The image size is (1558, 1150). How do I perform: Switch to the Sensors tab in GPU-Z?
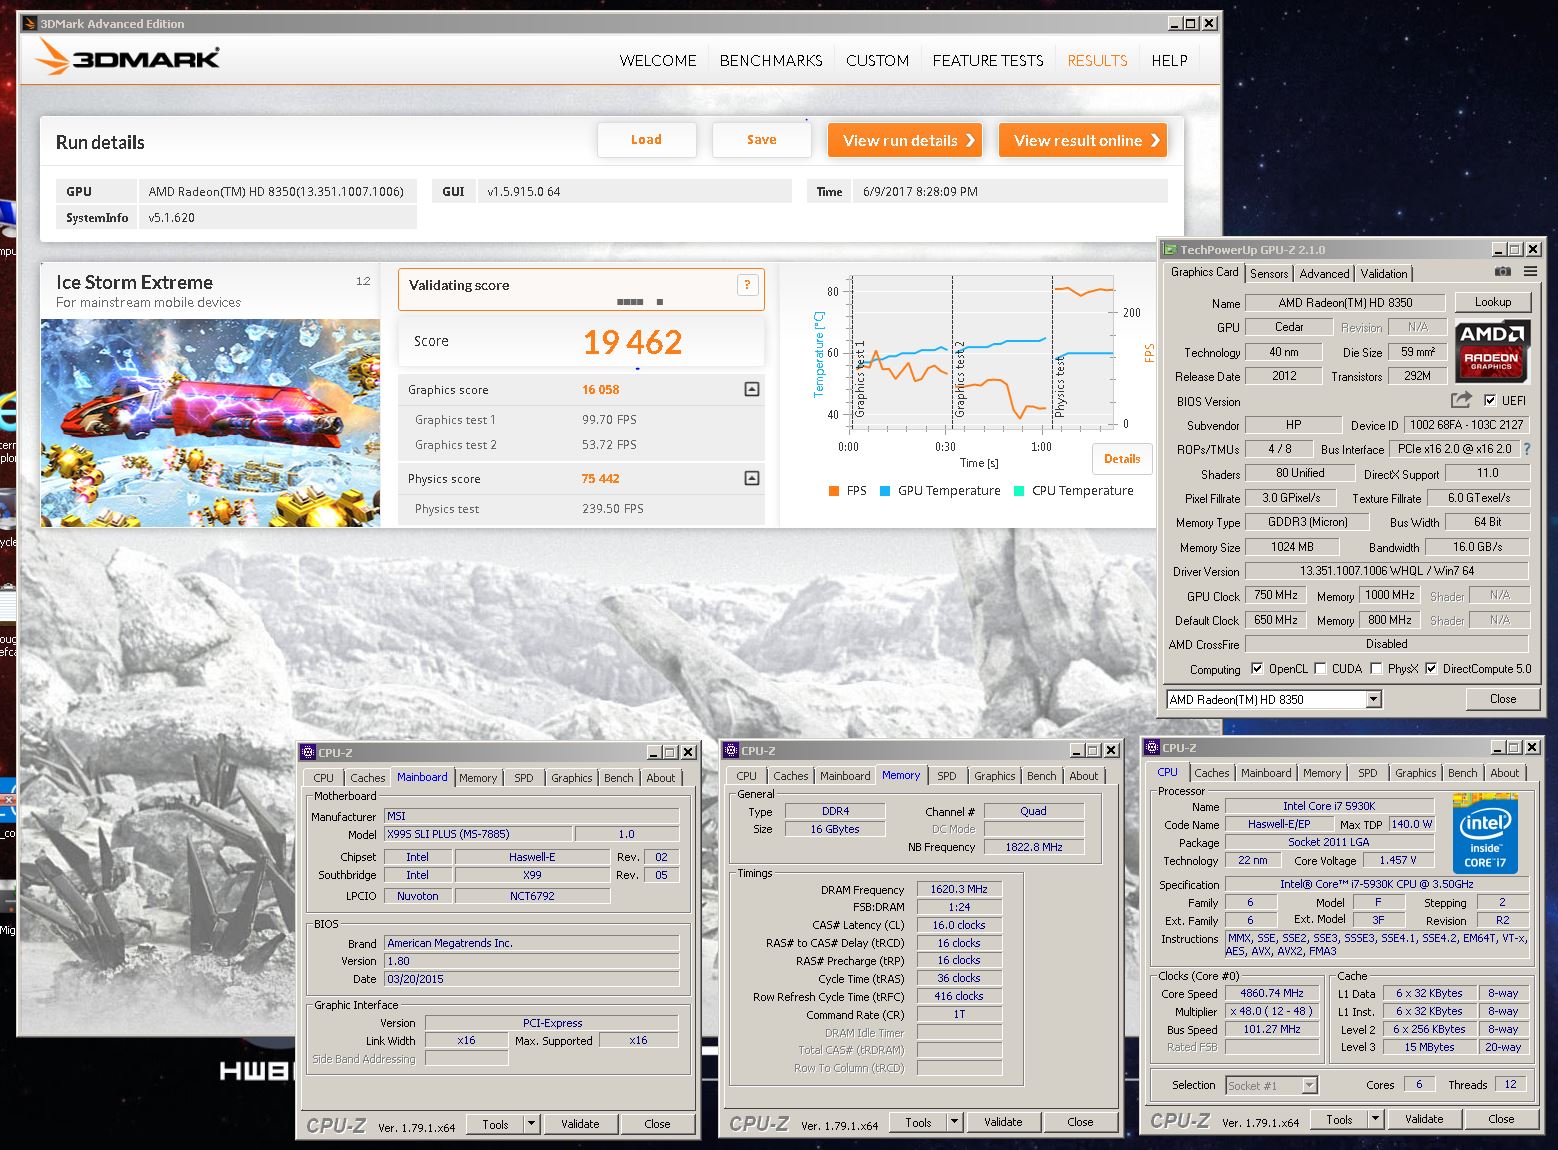point(1269,273)
